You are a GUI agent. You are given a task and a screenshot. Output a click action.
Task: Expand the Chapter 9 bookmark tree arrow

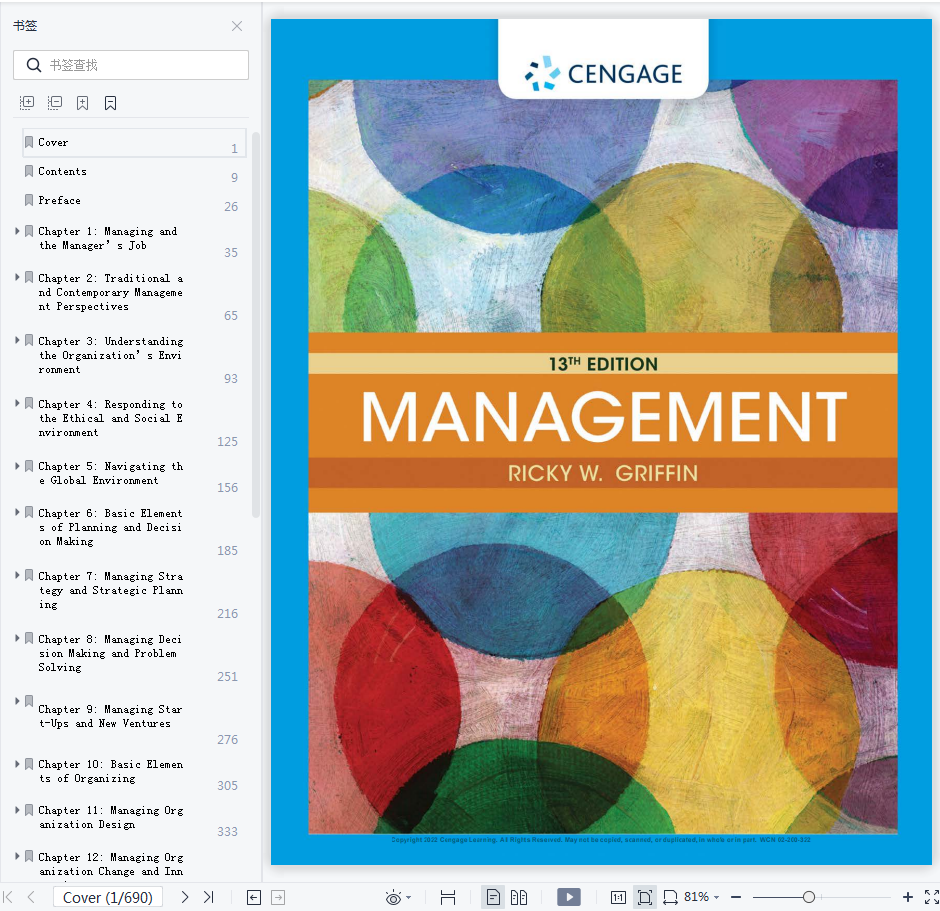point(17,701)
